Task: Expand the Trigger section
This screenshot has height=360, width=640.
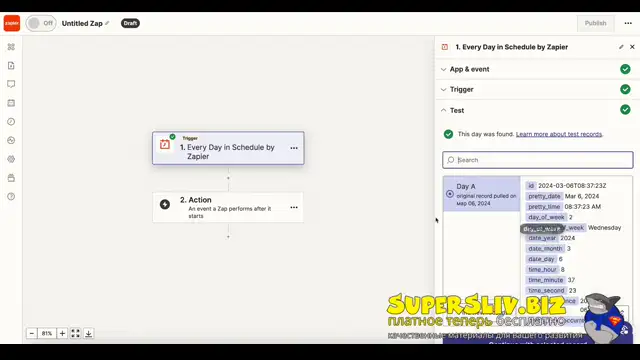Action: pos(537,89)
